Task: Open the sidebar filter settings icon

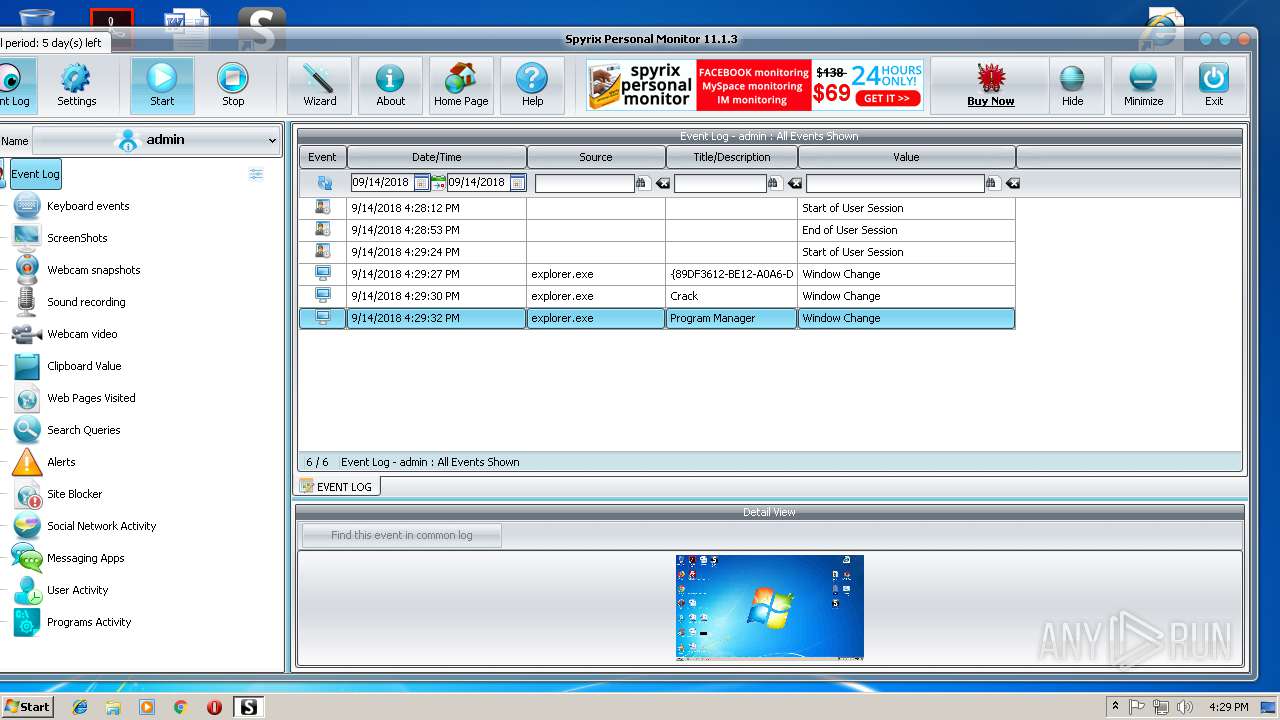Action: pyautogui.click(x=256, y=174)
